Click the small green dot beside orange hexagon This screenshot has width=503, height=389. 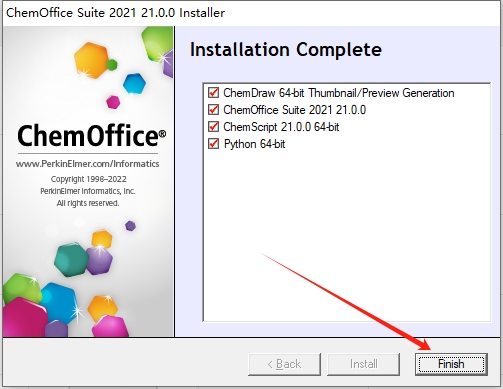click(x=112, y=65)
